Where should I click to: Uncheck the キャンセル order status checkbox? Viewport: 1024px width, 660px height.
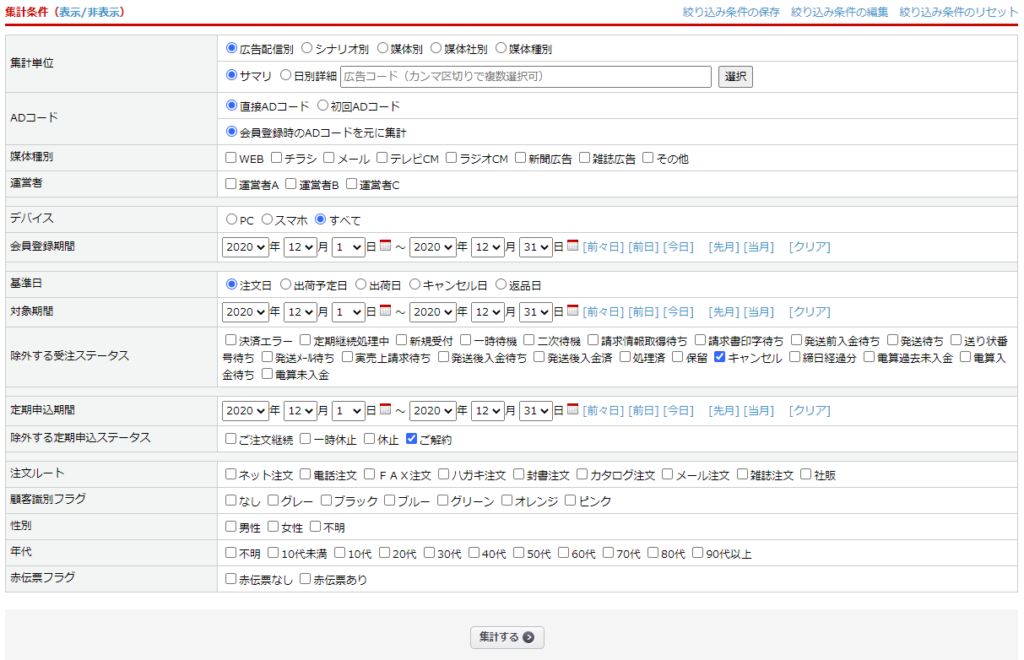pyautogui.click(x=720, y=357)
